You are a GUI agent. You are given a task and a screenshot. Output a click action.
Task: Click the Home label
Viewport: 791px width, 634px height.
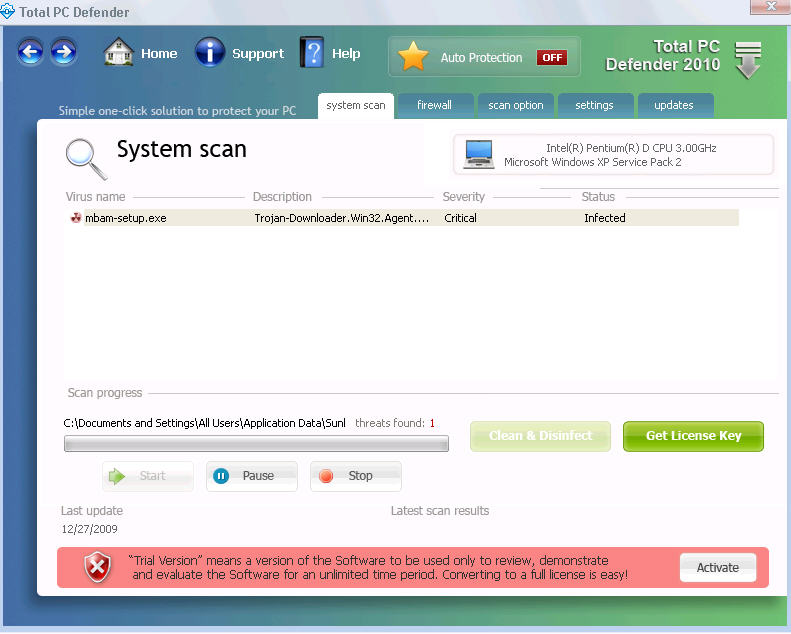(x=159, y=53)
